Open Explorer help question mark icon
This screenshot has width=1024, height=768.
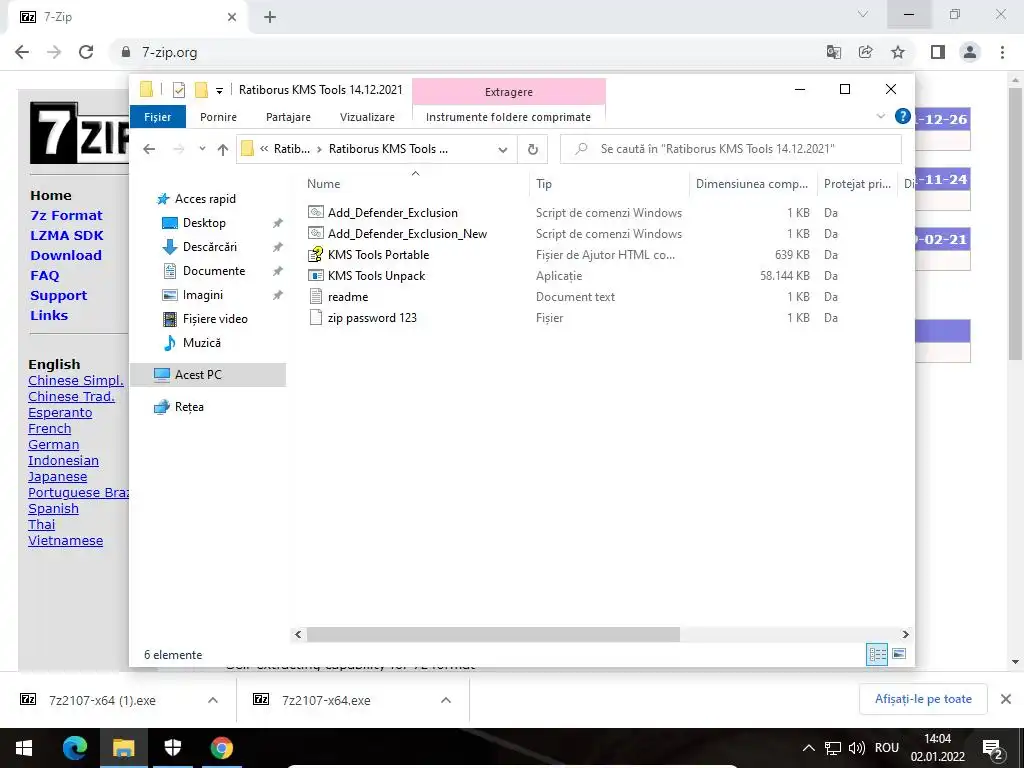click(903, 116)
